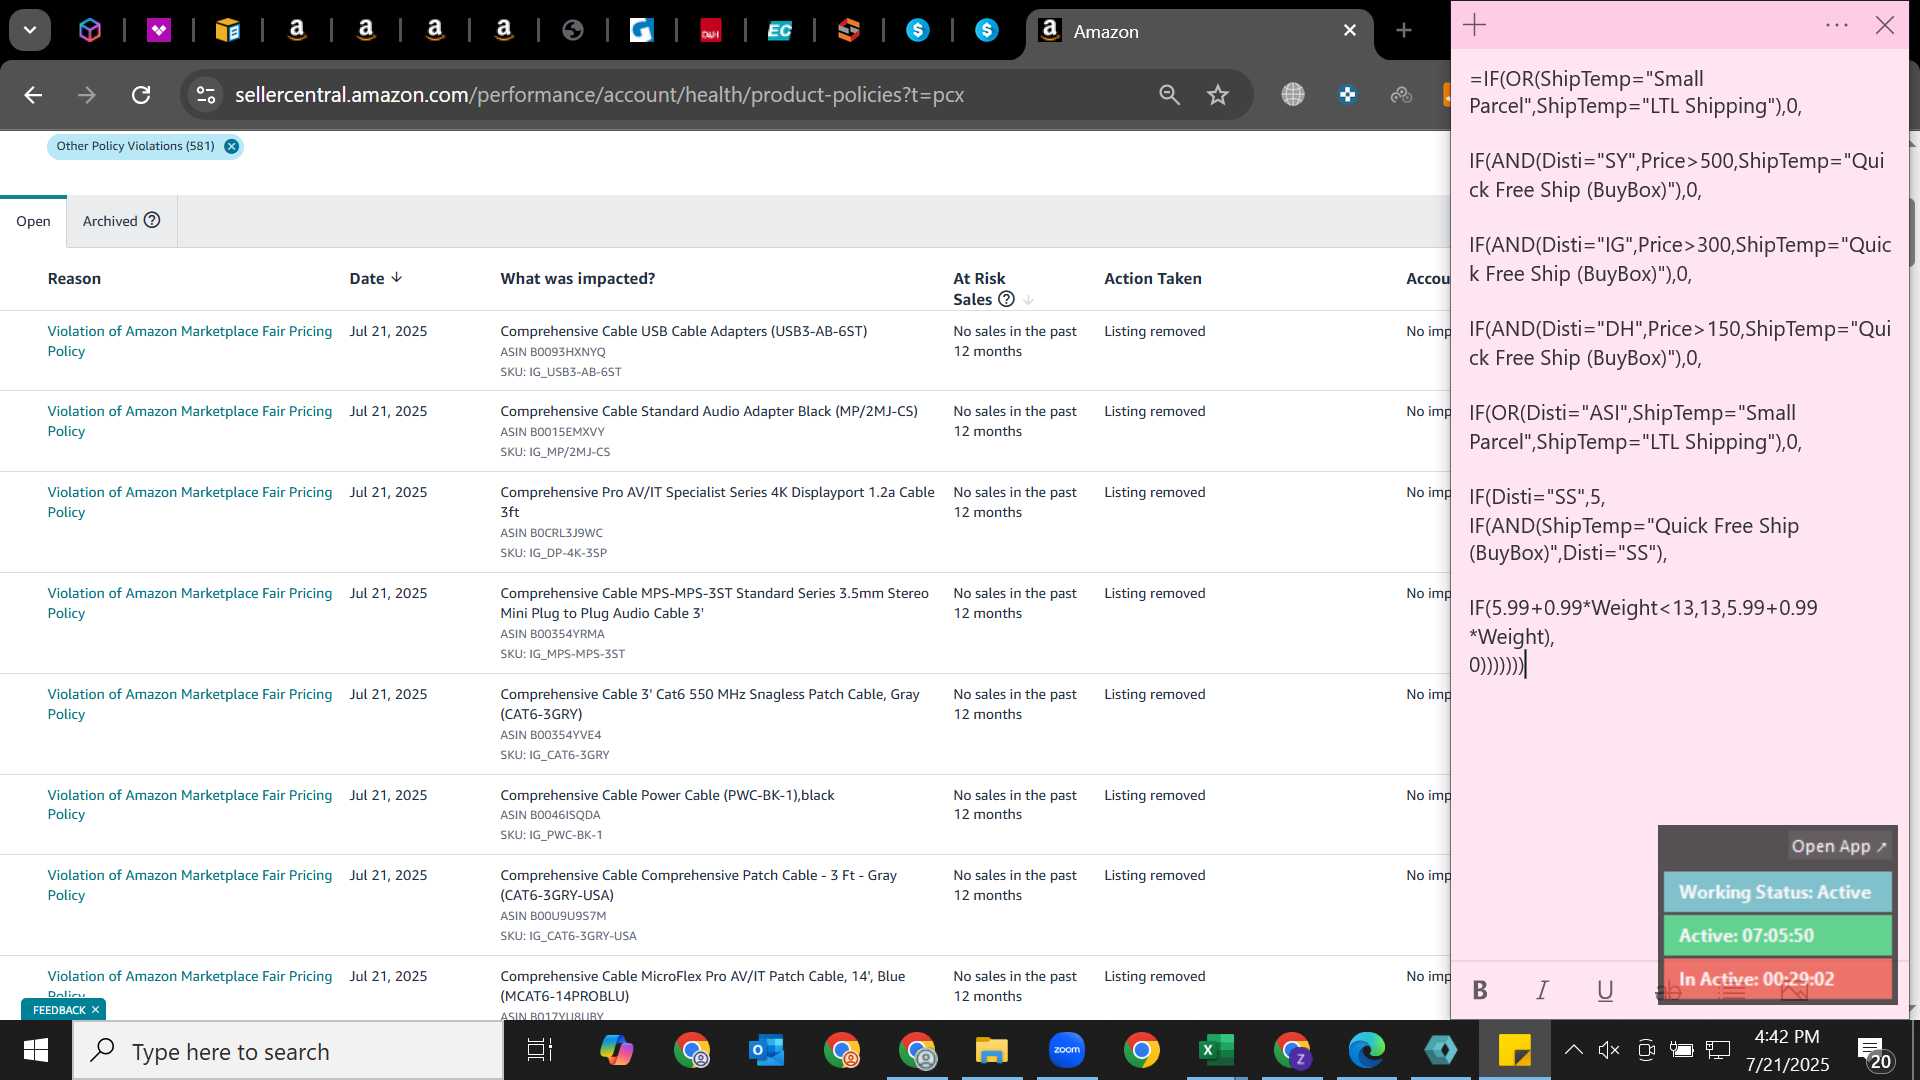1920x1080 pixels.
Task: Open the violation for CAT6-3GRY-USA patch cable
Action: 190,885
